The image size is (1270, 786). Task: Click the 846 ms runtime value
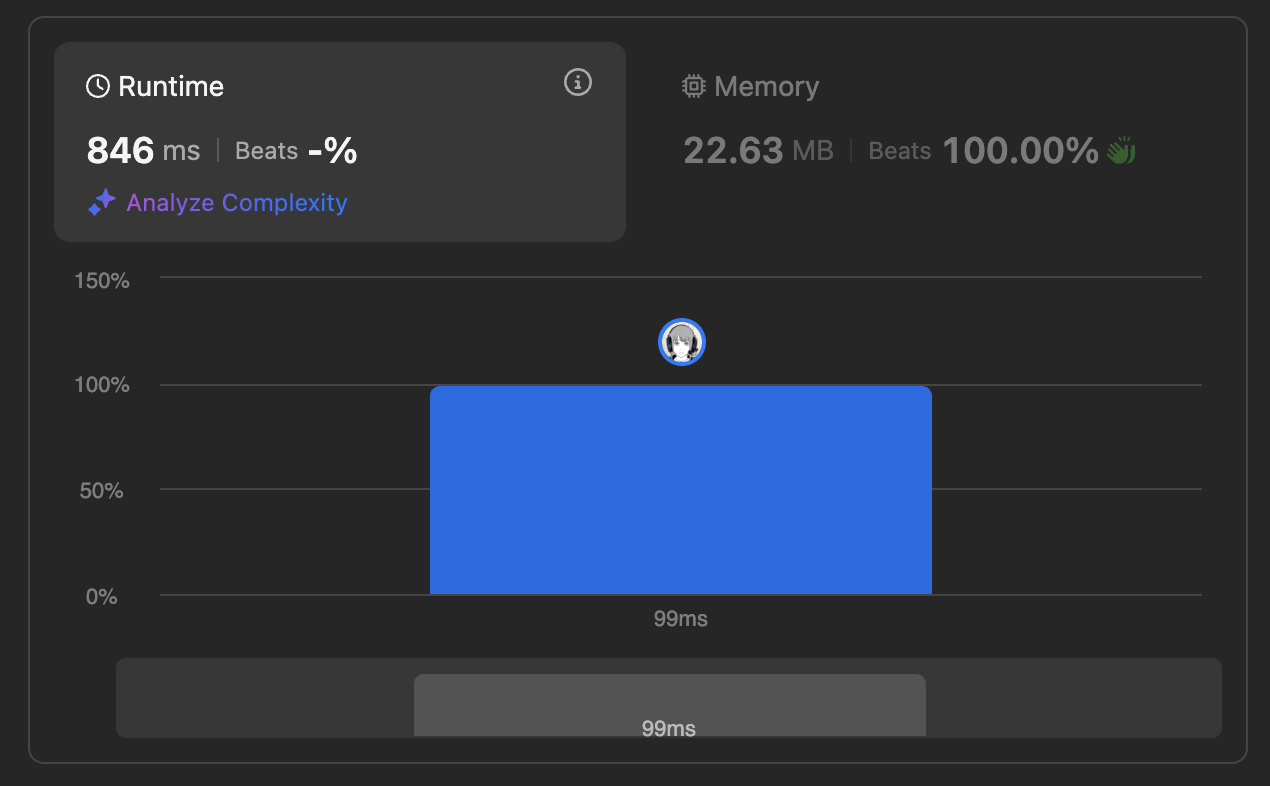point(143,151)
